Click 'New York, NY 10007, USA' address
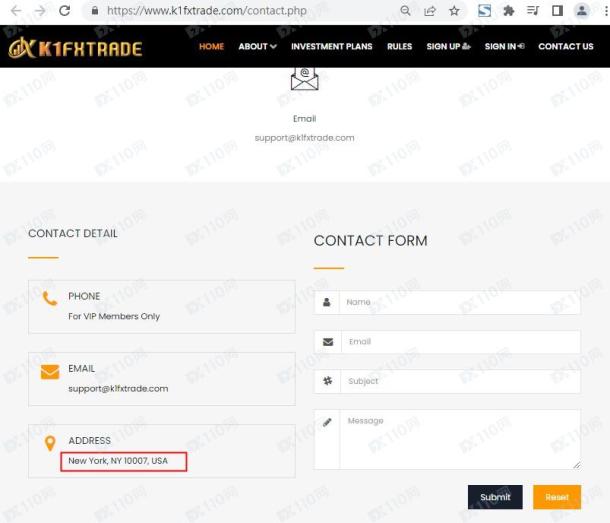This screenshot has height=523, width=610. [x=118, y=461]
